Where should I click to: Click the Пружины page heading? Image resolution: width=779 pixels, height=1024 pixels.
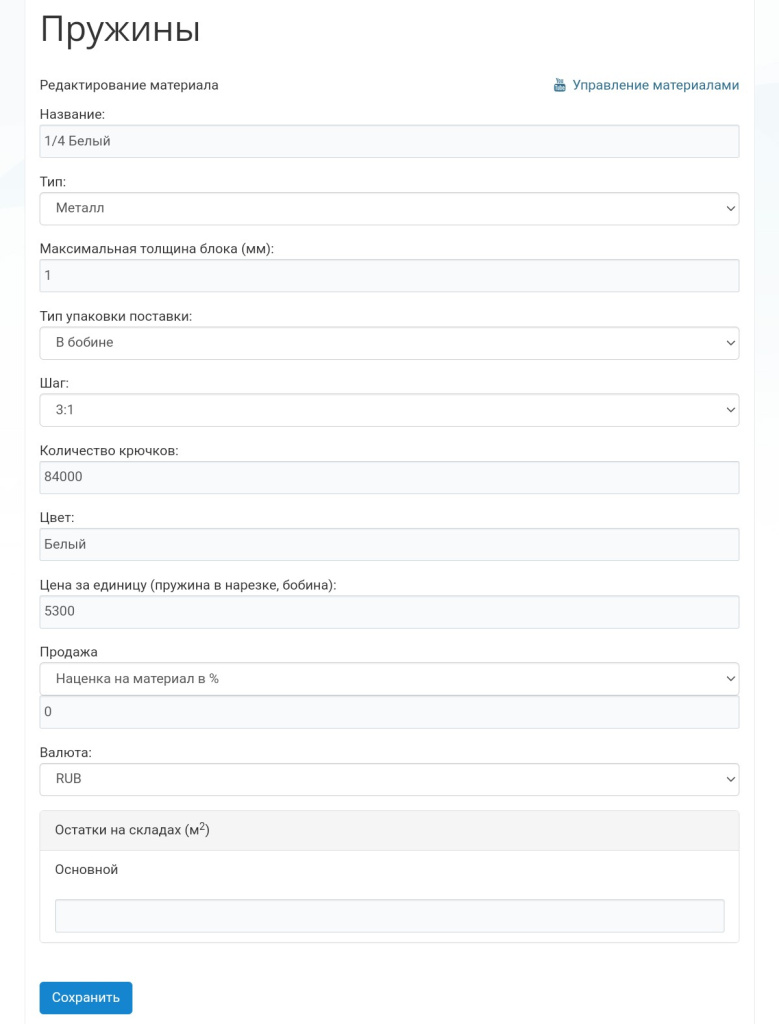(120, 29)
